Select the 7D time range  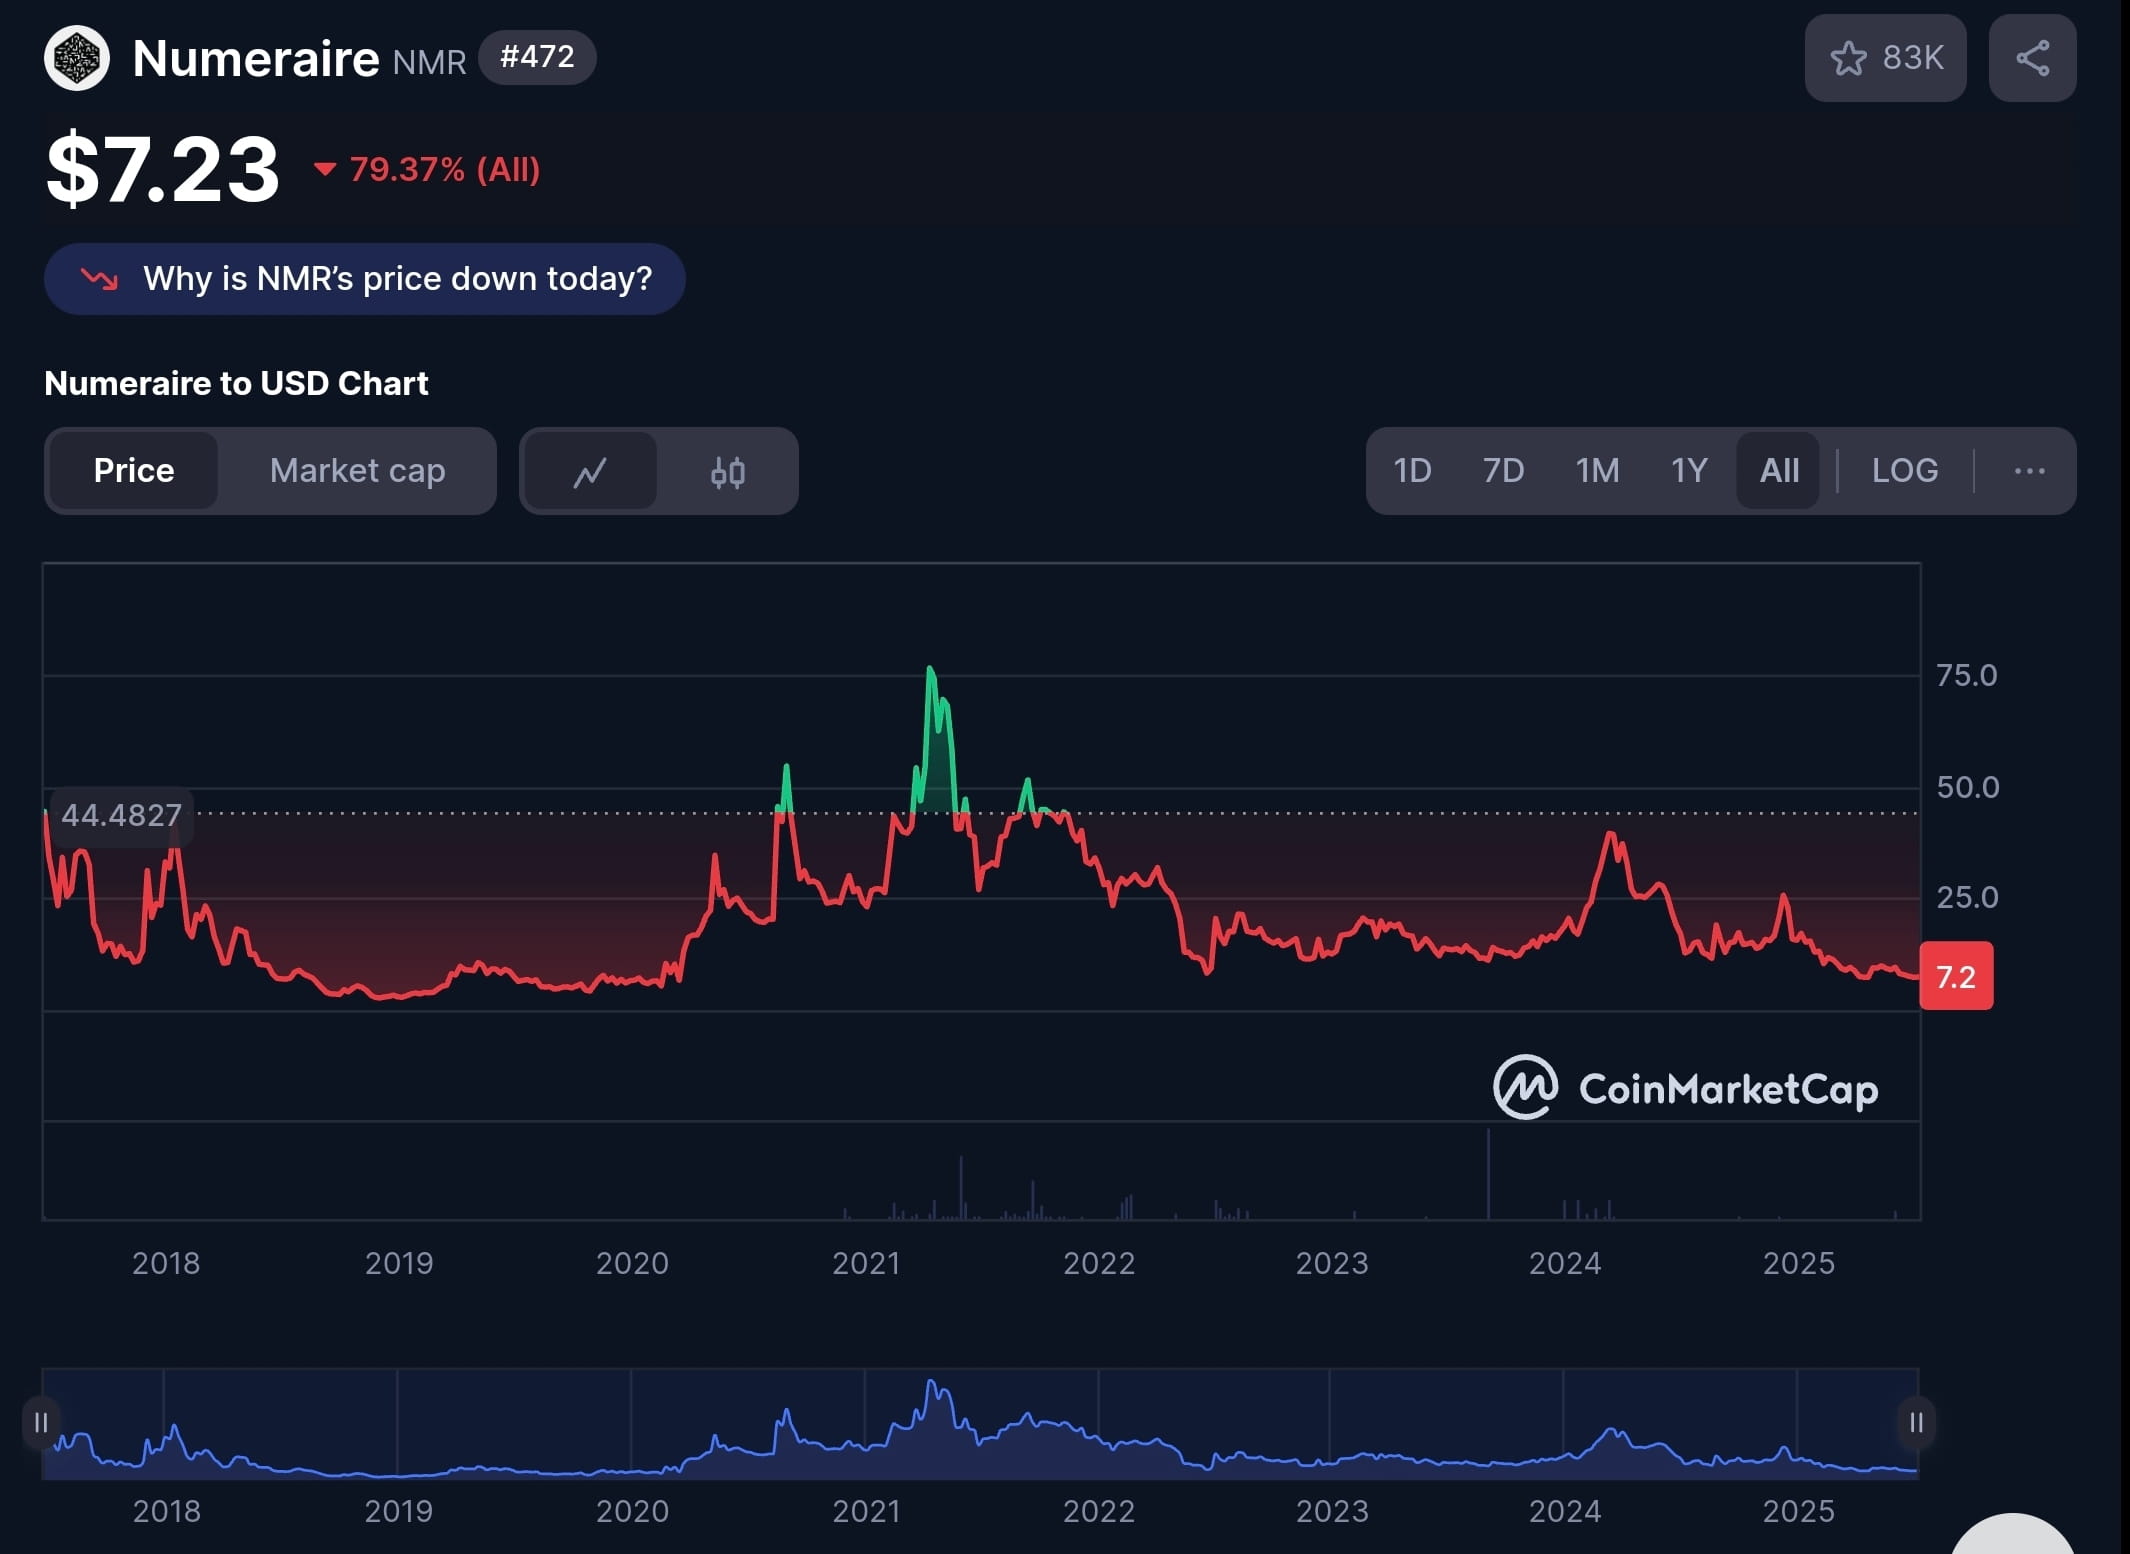coord(1503,470)
